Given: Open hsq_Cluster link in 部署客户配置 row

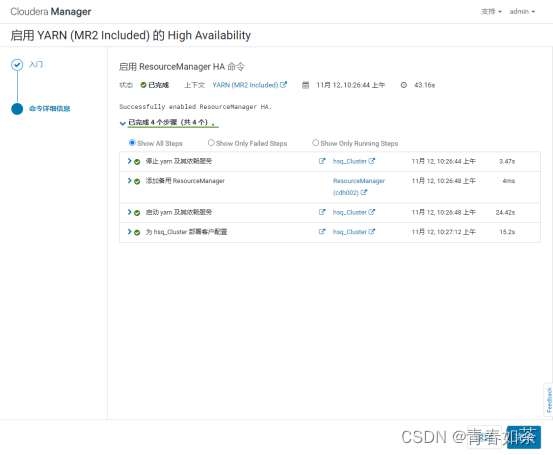Looking at the screenshot, I should 350,232.
